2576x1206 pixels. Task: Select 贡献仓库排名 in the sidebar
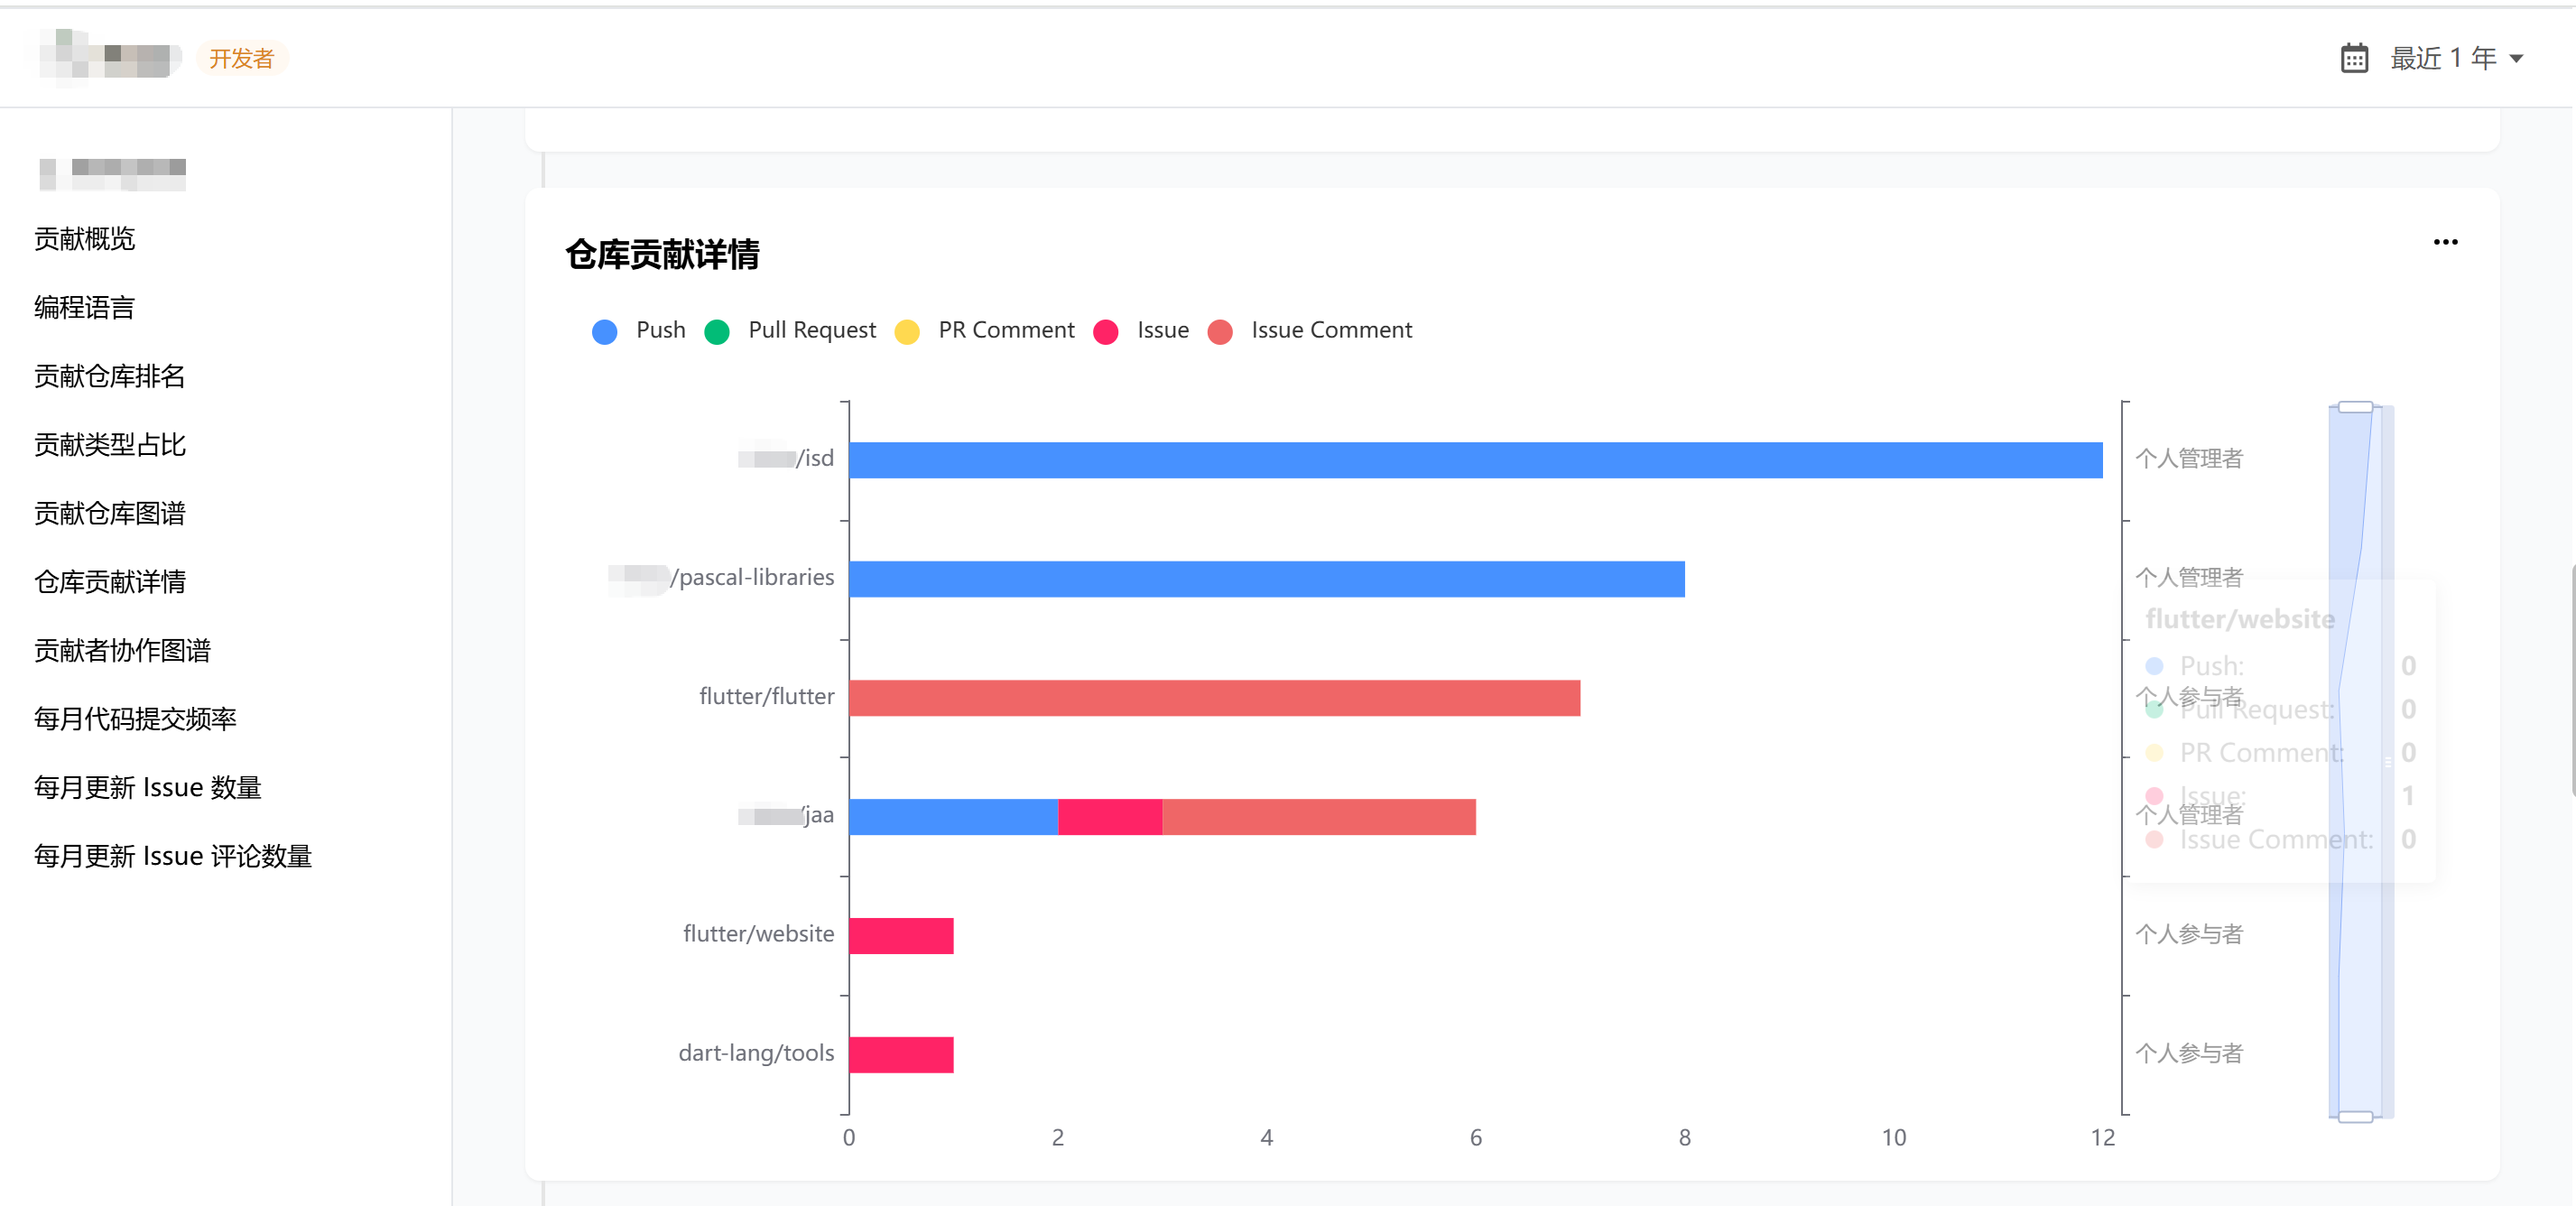[x=109, y=376]
